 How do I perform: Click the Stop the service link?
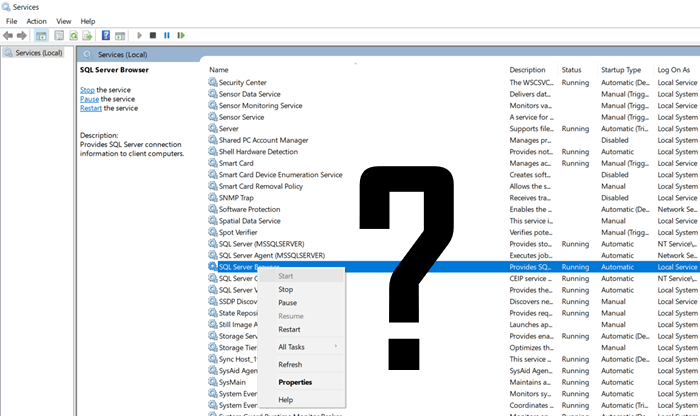[87, 90]
